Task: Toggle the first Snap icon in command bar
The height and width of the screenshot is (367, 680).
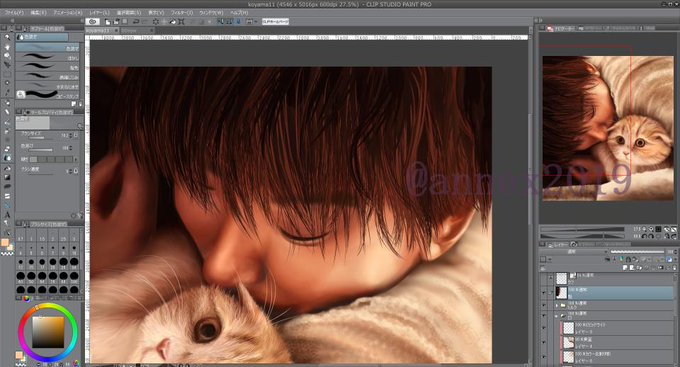Action: pyautogui.click(x=220, y=21)
